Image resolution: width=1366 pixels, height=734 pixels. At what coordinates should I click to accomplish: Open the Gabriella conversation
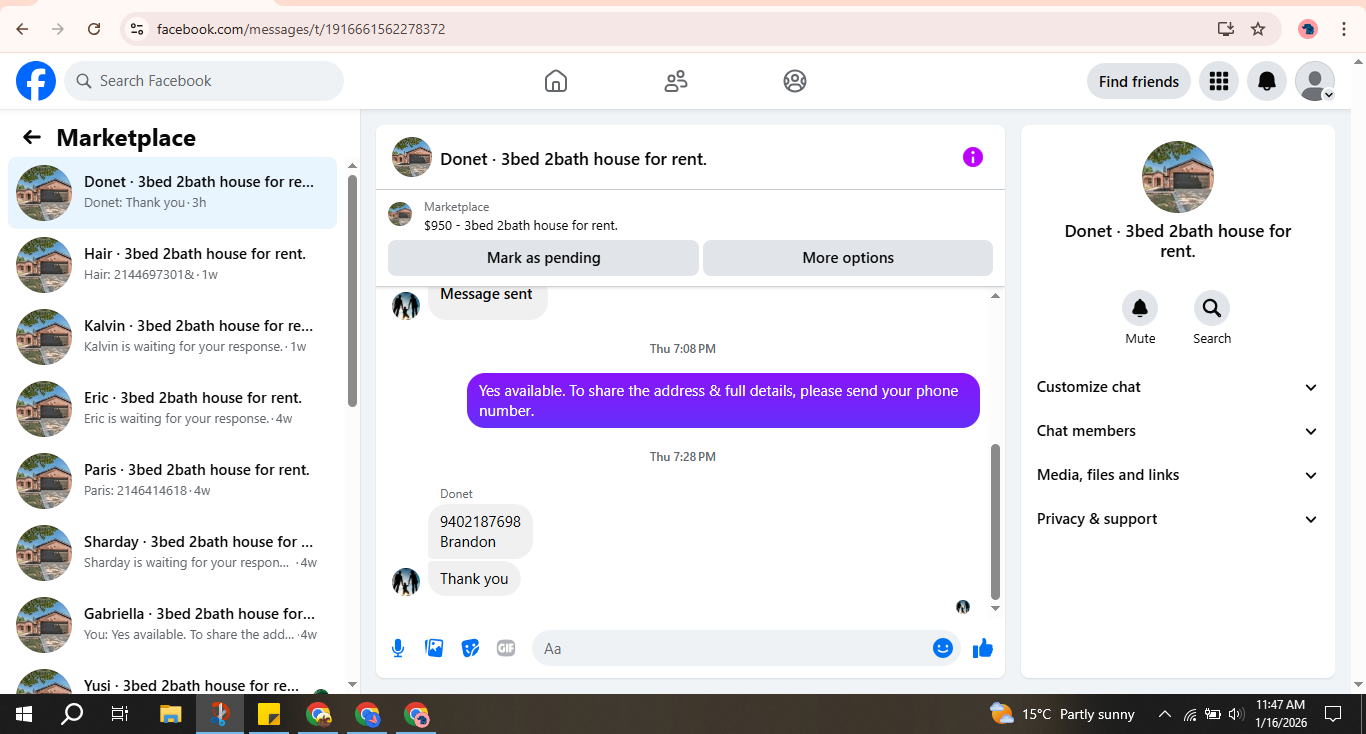click(172, 625)
